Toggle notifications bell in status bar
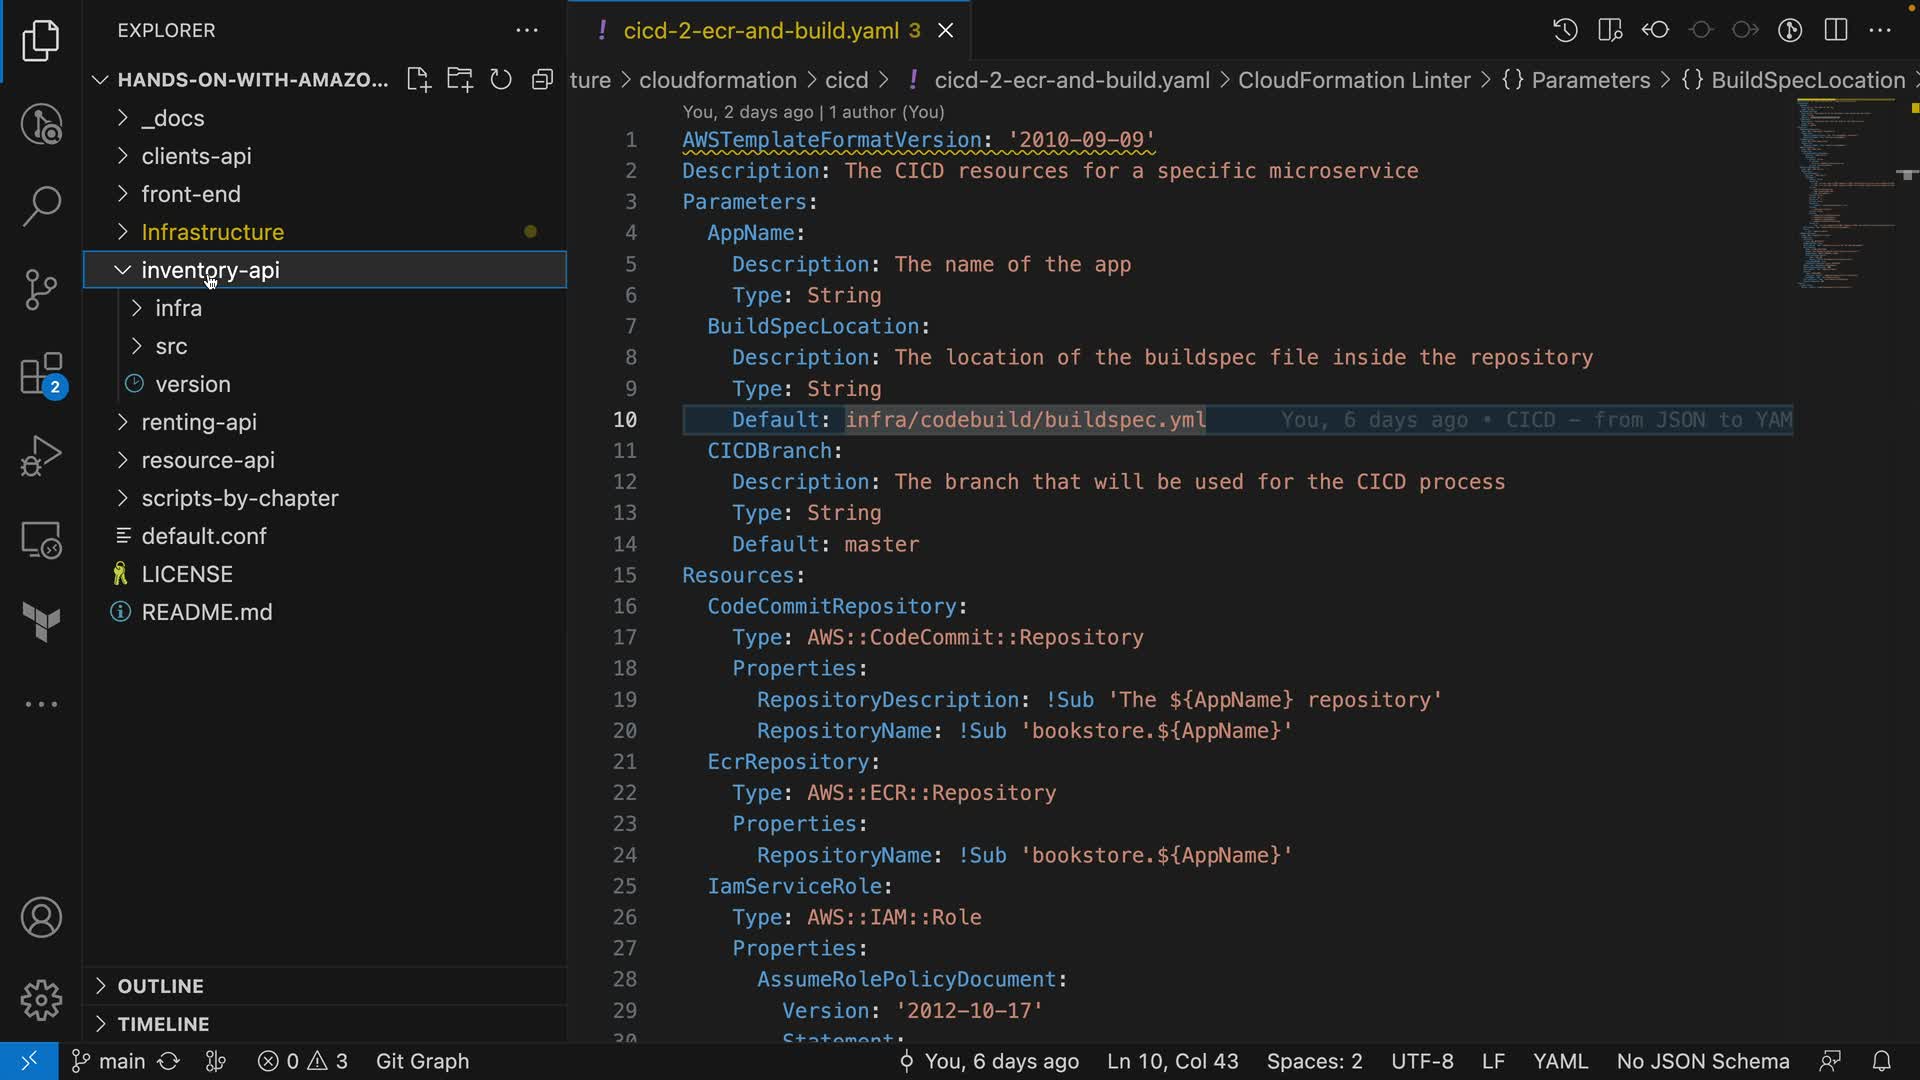1920x1080 pixels. 1881,1061
